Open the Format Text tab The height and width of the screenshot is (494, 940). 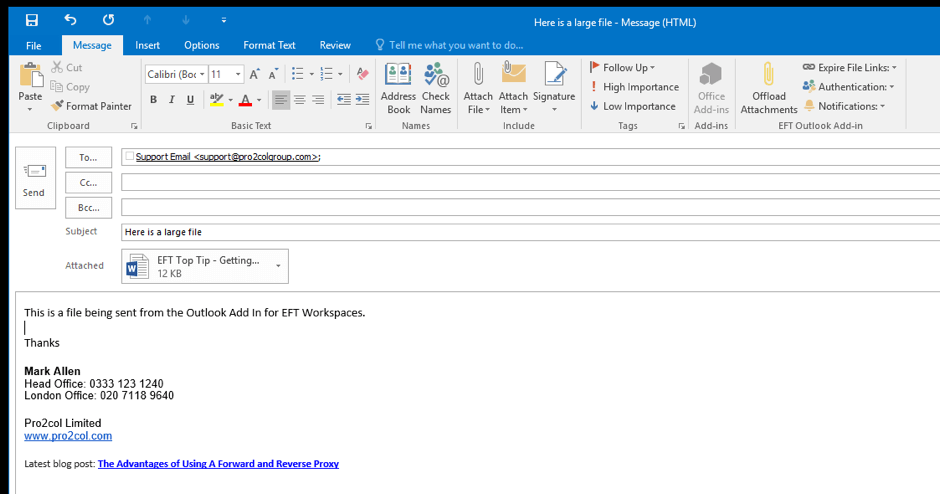click(x=269, y=45)
